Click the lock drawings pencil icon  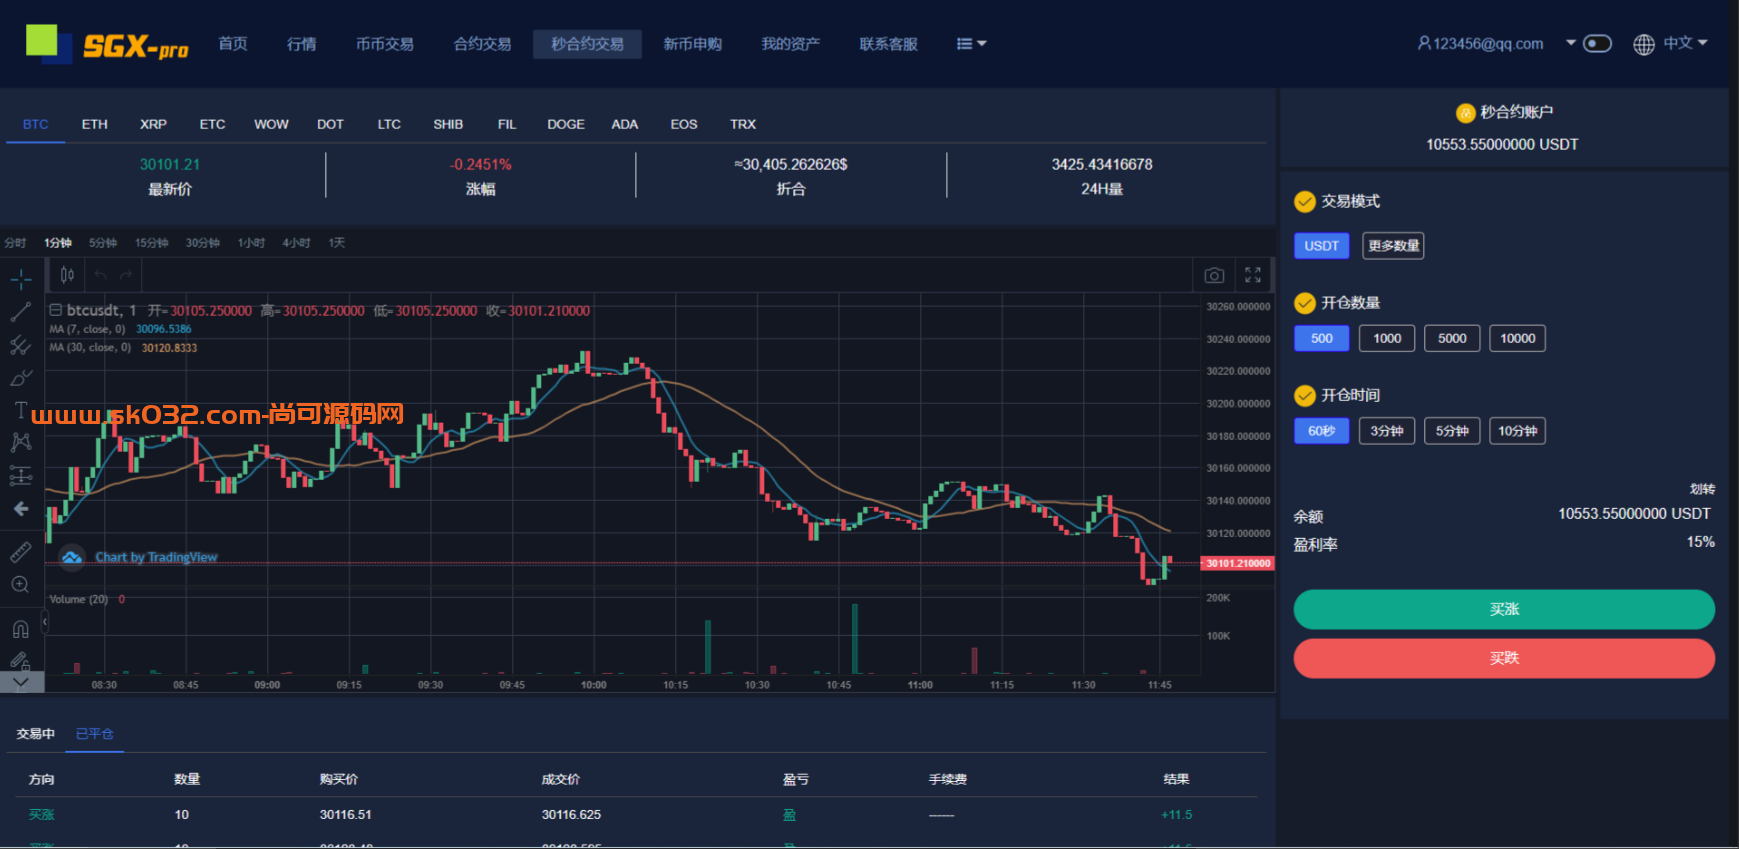(21, 660)
